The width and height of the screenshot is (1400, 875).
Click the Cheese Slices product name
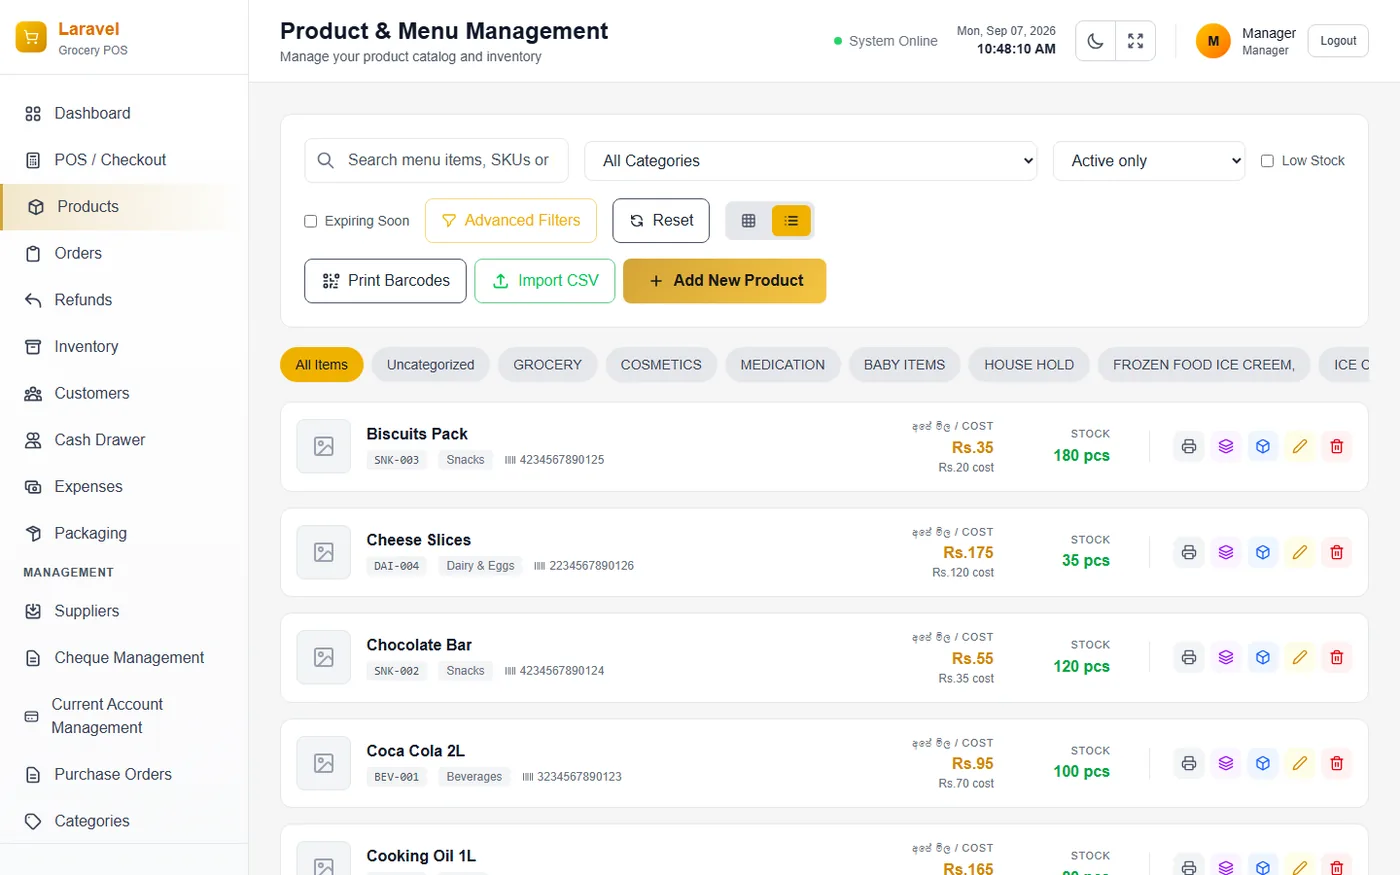[419, 540]
